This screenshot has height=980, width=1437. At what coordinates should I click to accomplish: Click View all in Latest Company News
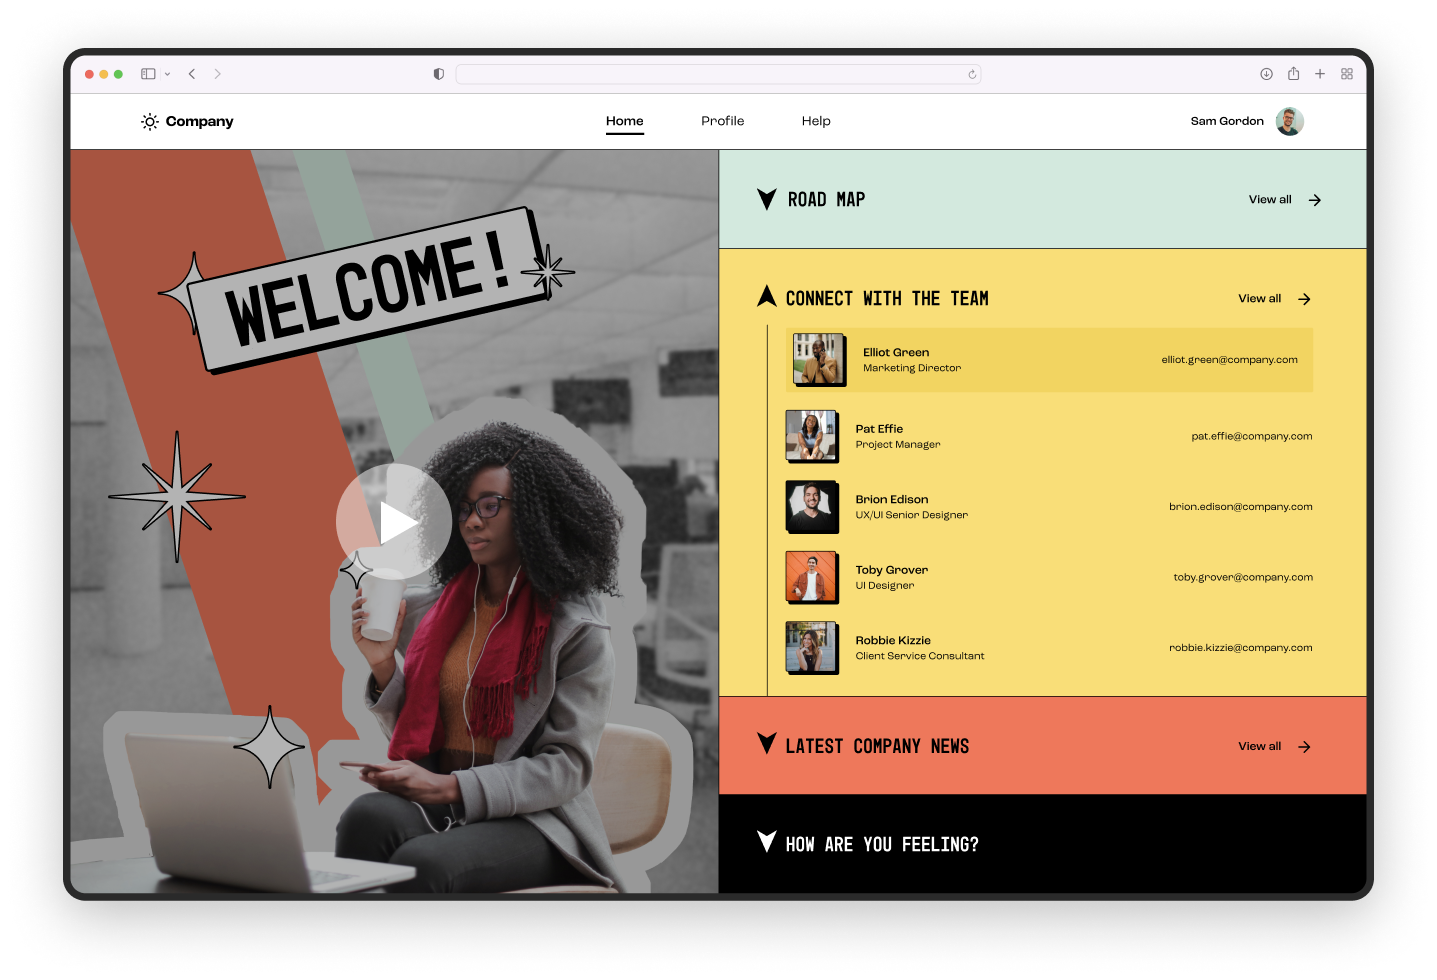pyautogui.click(x=1260, y=747)
